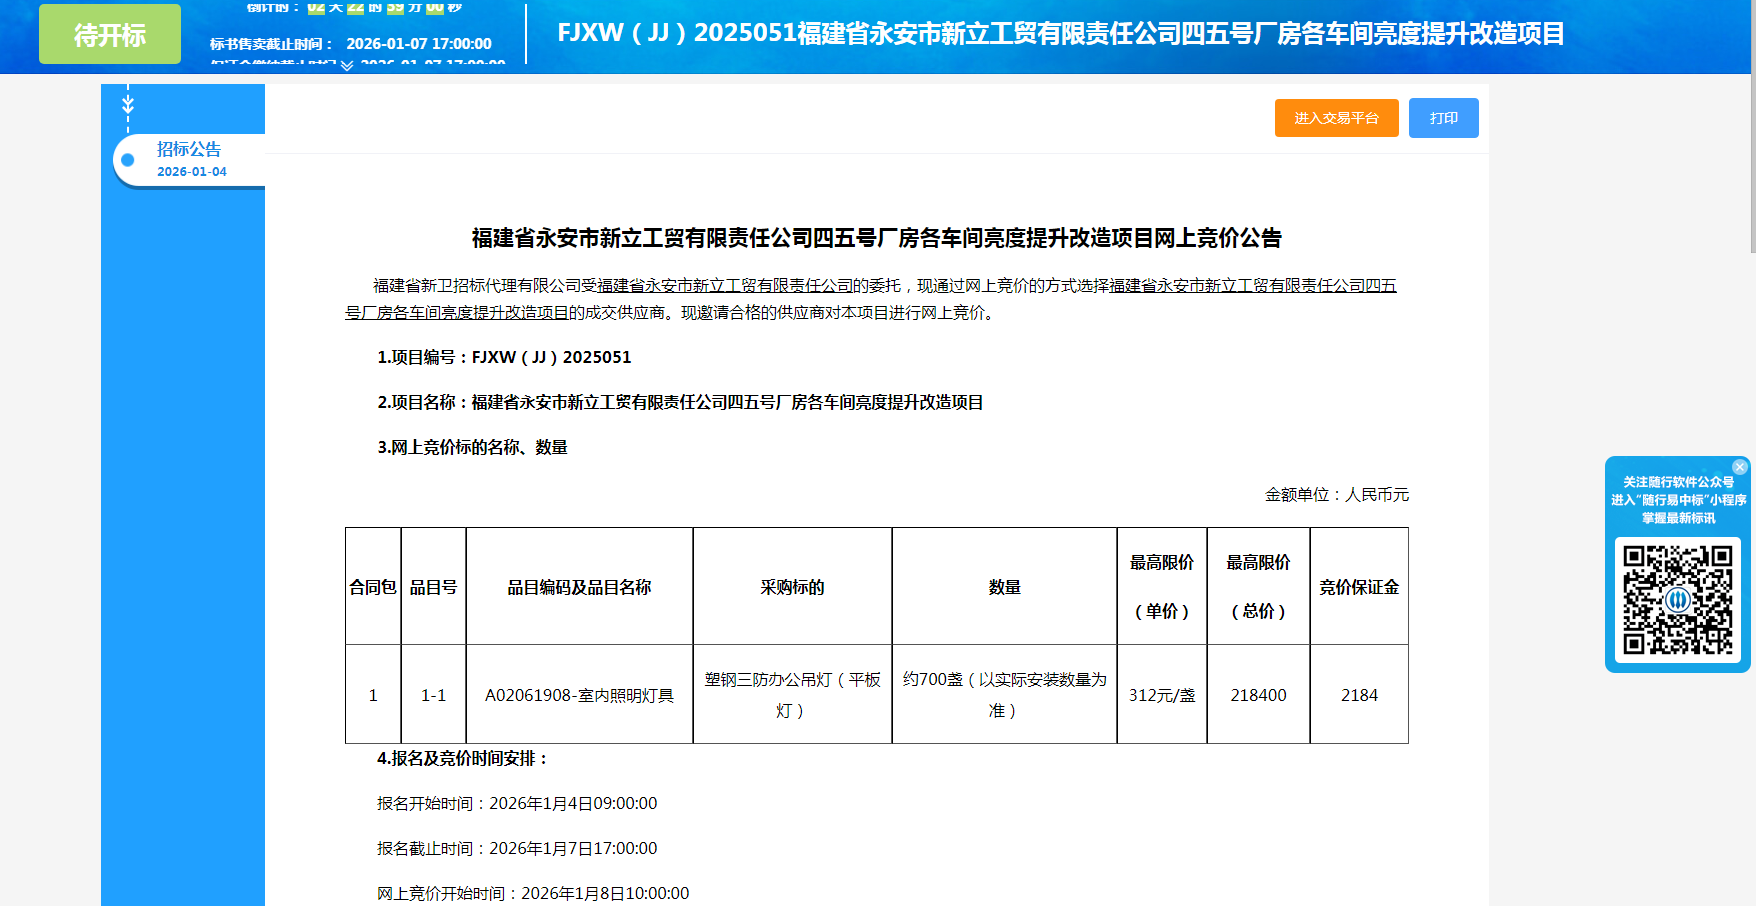Viewport: 1756px width, 906px height.
Task: Click the 218400 total price cell
Action: [x=1258, y=695]
